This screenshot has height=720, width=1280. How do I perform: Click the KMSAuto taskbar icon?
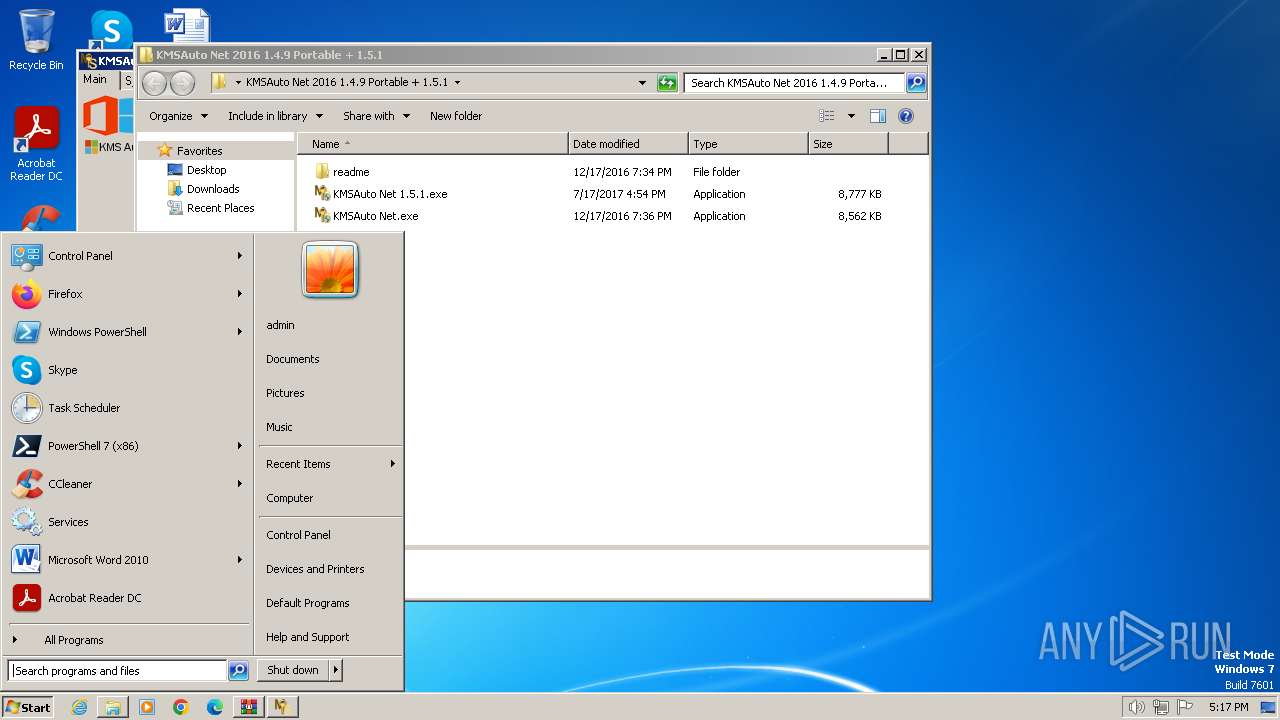pyautogui.click(x=283, y=707)
